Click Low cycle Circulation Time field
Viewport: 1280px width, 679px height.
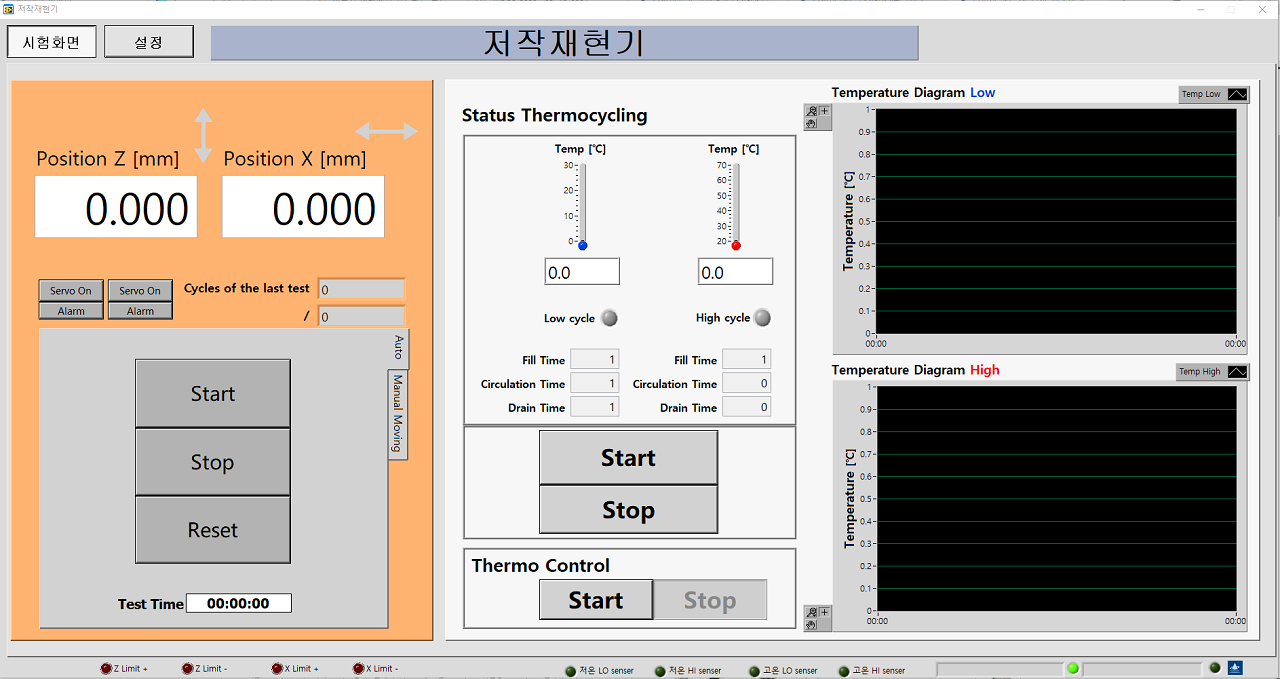(x=595, y=383)
